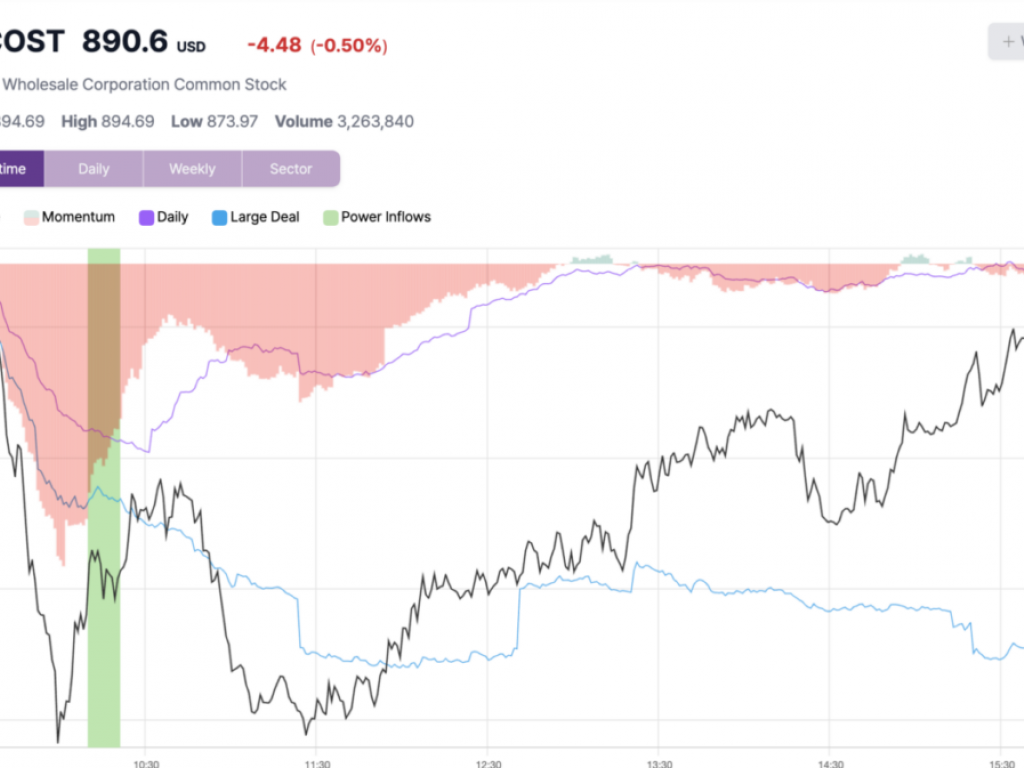Click the red -4.48 price change value
The image size is (1024, 768).
click(x=274, y=45)
